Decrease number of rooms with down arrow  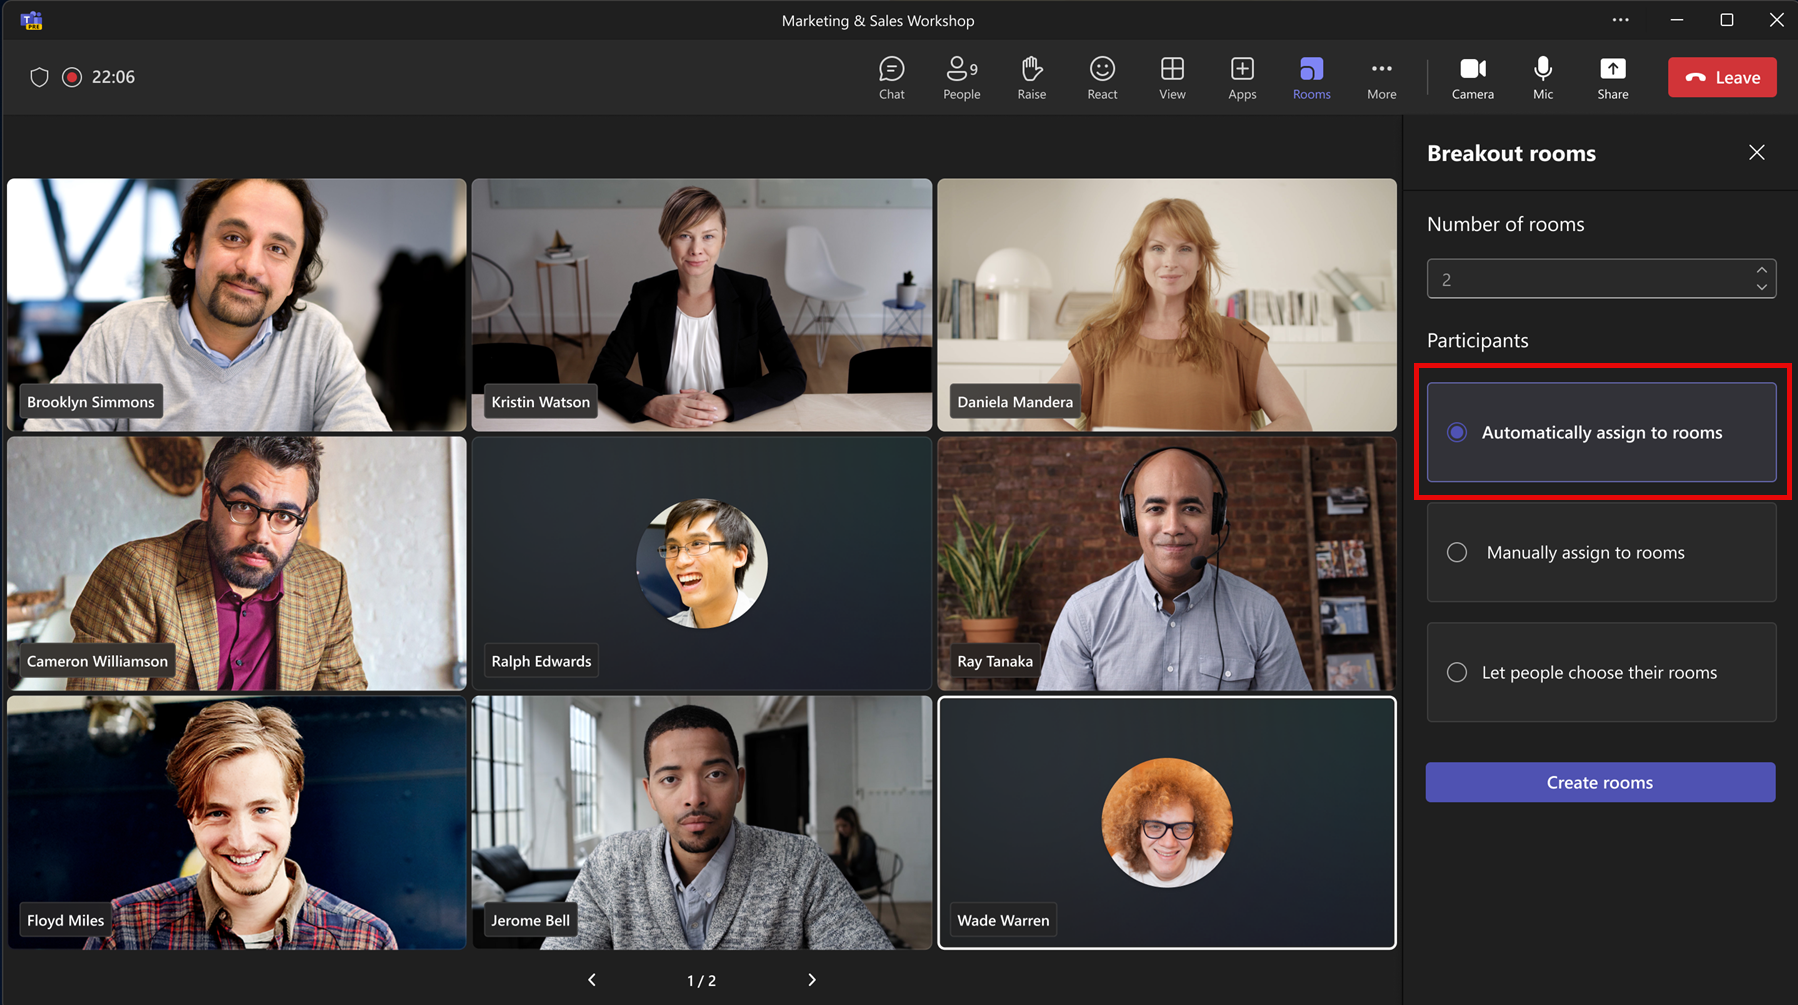pos(1761,287)
